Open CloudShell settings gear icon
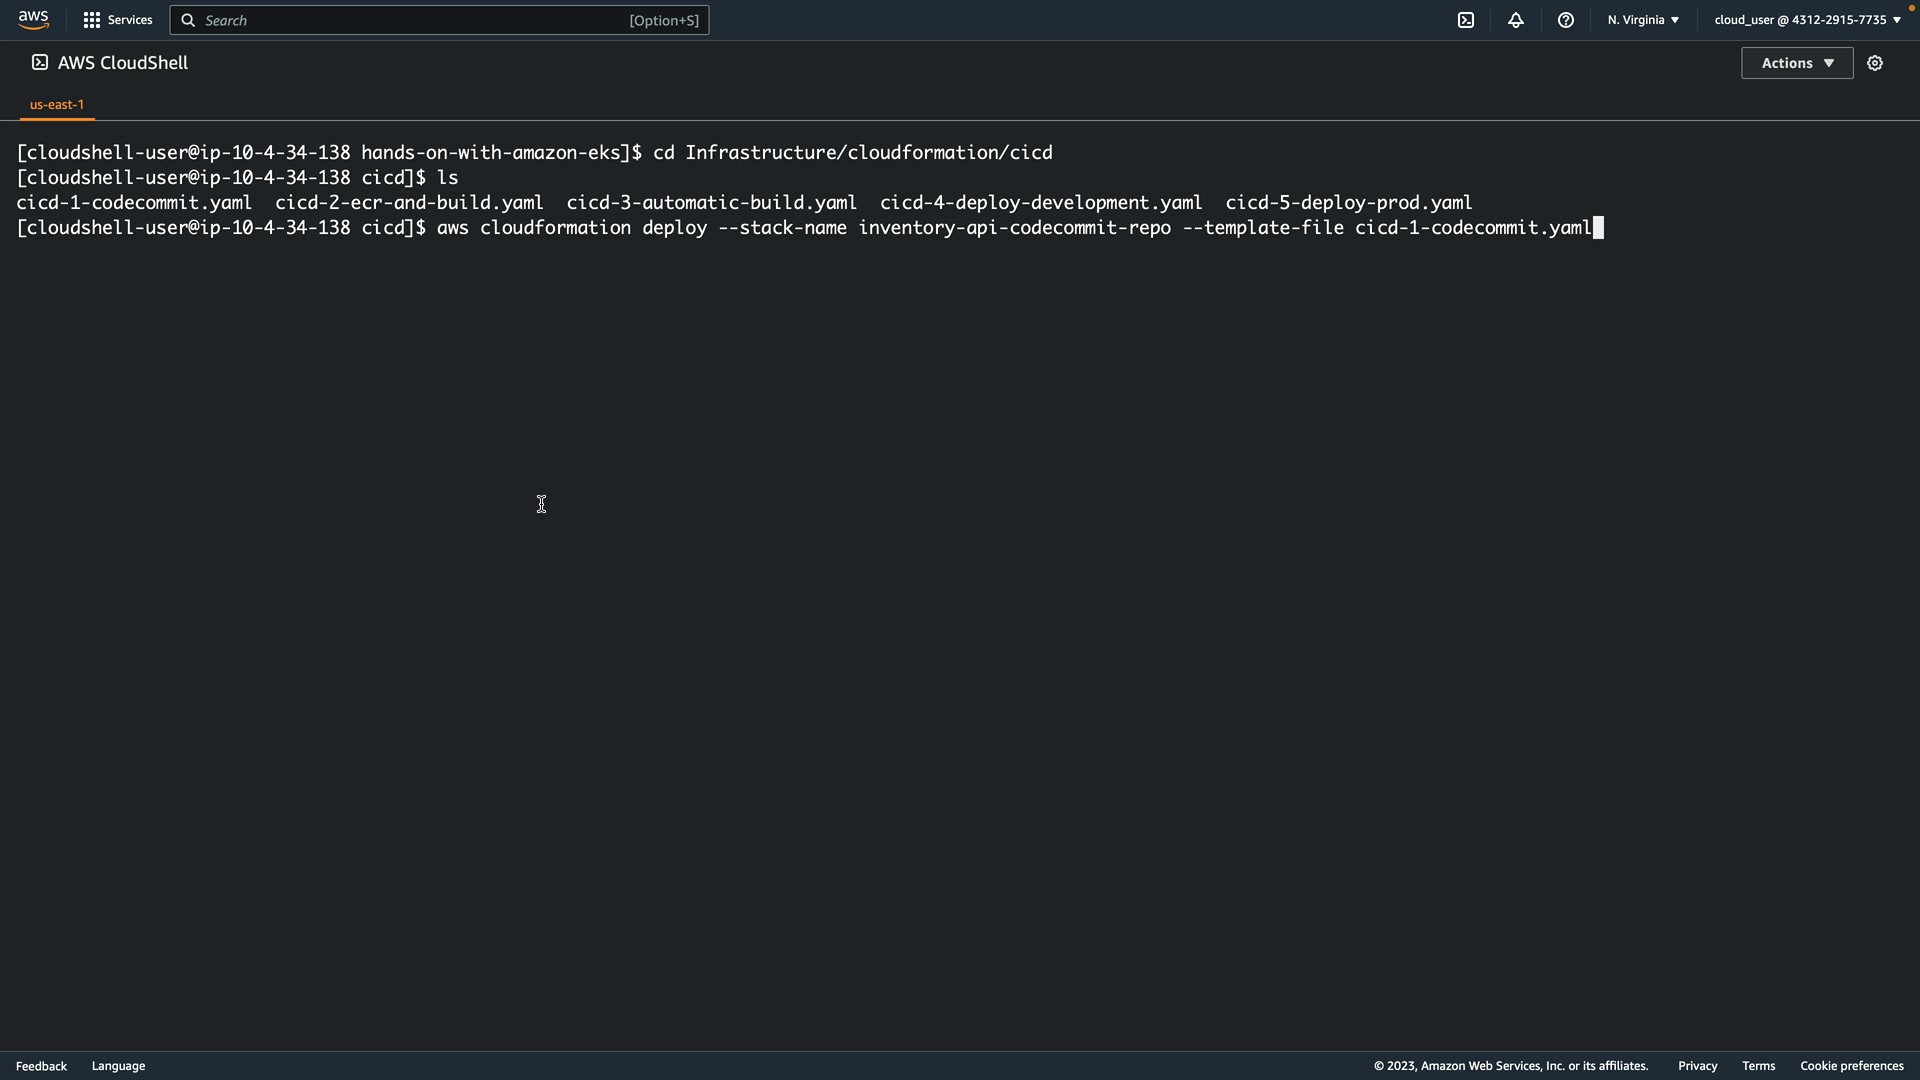This screenshot has width=1920, height=1080. [x=1875, y=63]
